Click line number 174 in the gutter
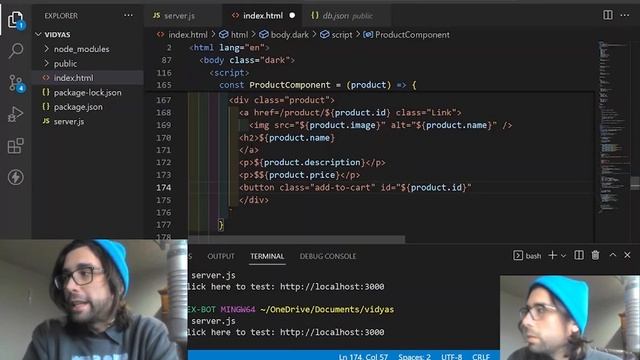640x360 pixels. point(163,187)
